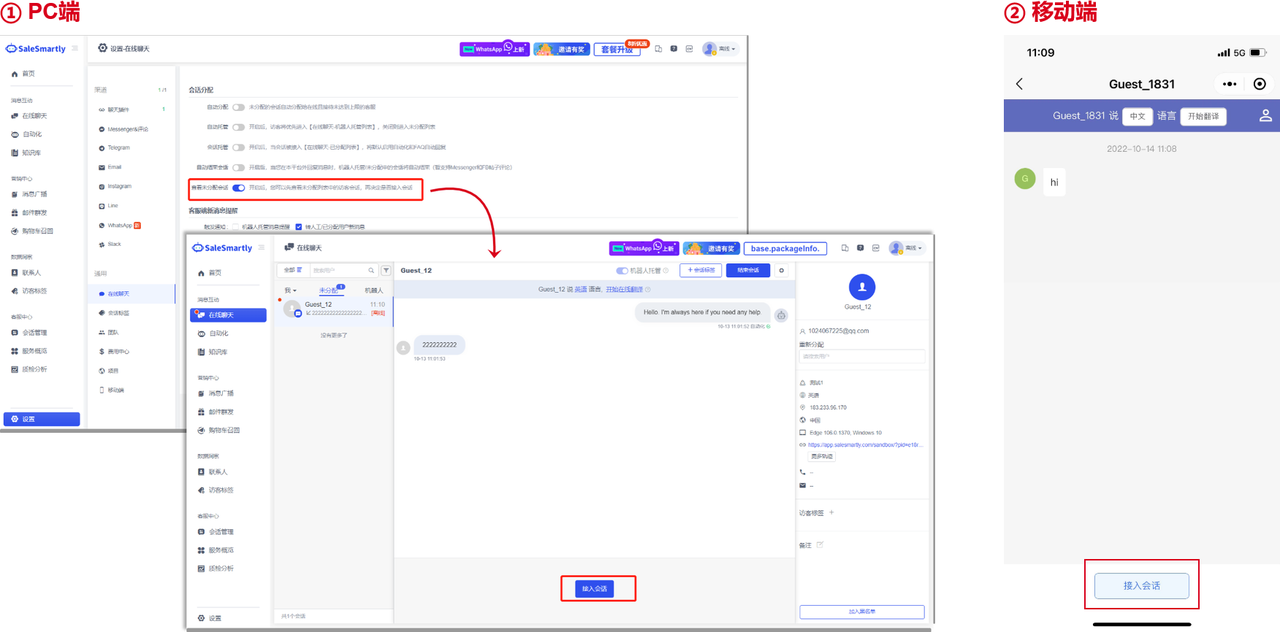Tap the 接入会话 button on mobile
Image resolution: width=1280 pixels, height=632 pixels.
pyautogui.click(x=1141, y=586)
